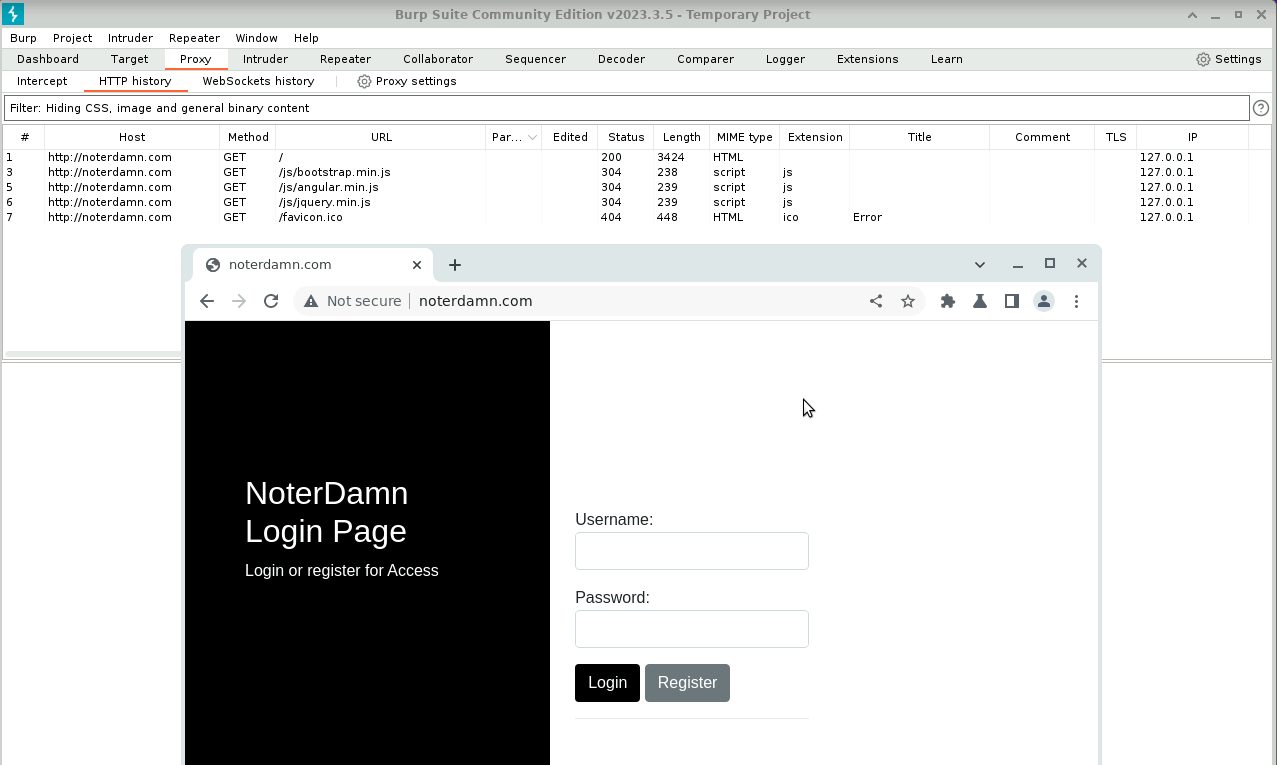The height and width of the screenshot is (765, 1277).
Task: Select the Intercept sub-tab
Action: point(42,81)
